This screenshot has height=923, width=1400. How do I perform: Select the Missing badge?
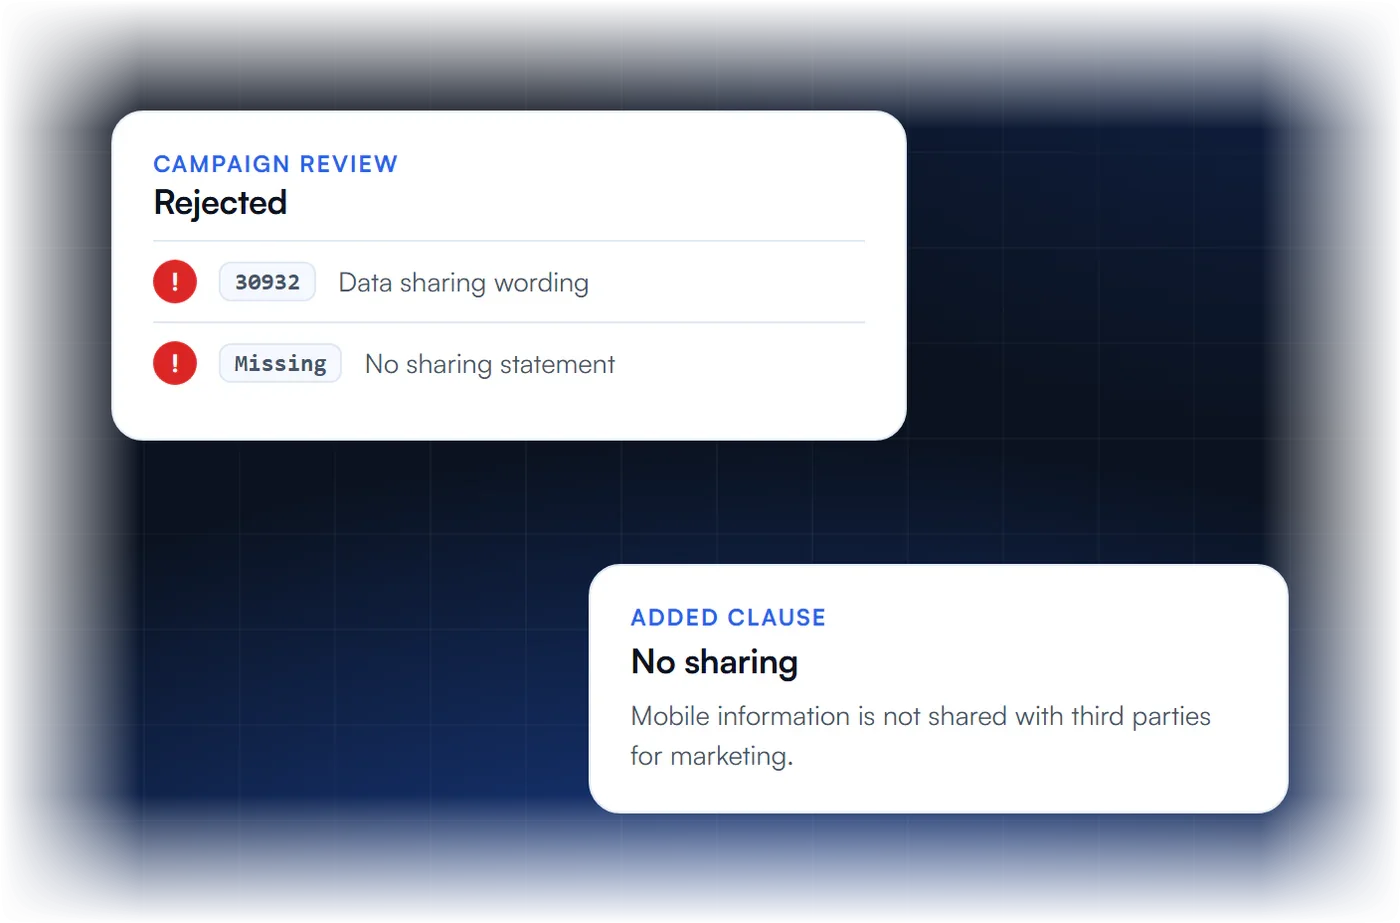click(x=280, y=363)
